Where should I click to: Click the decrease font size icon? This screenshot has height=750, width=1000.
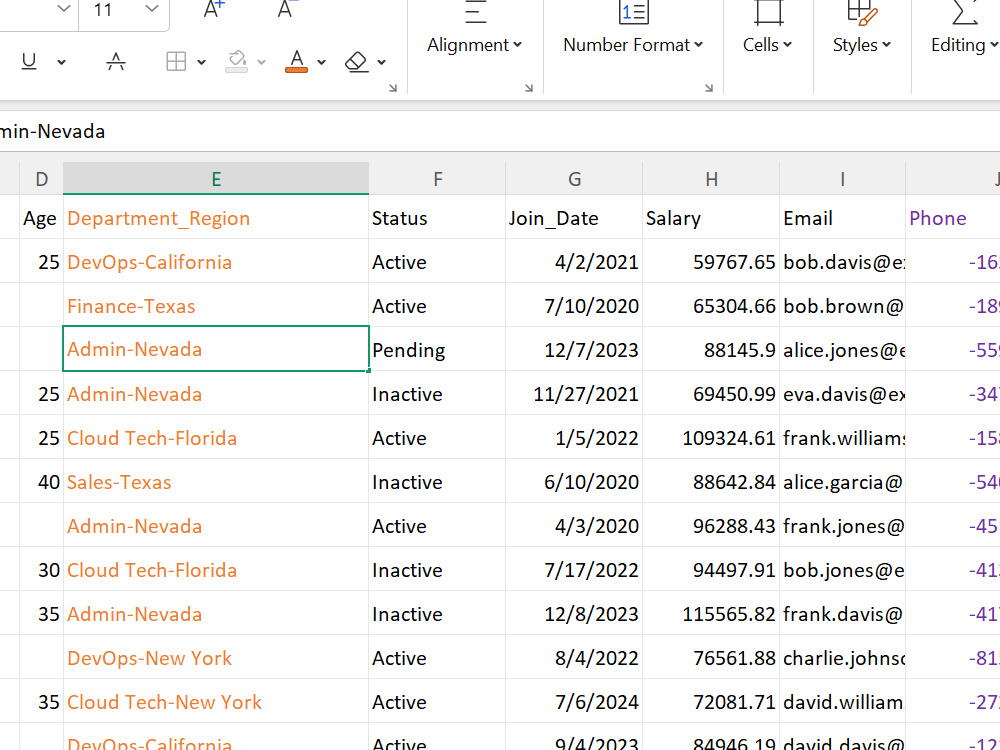point(287,9)
